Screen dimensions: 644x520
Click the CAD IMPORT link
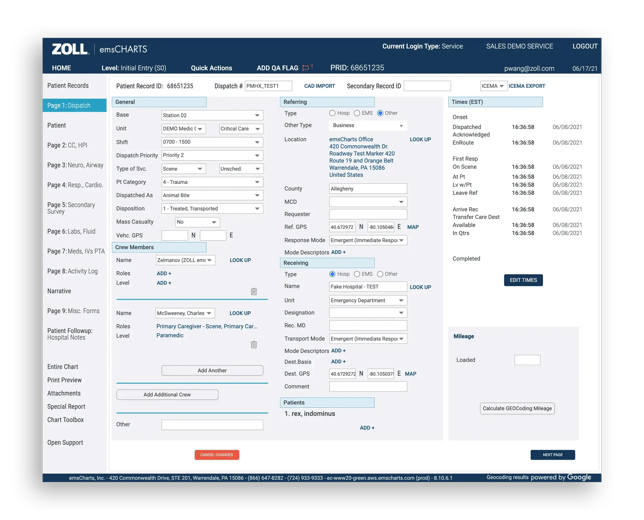319,86
